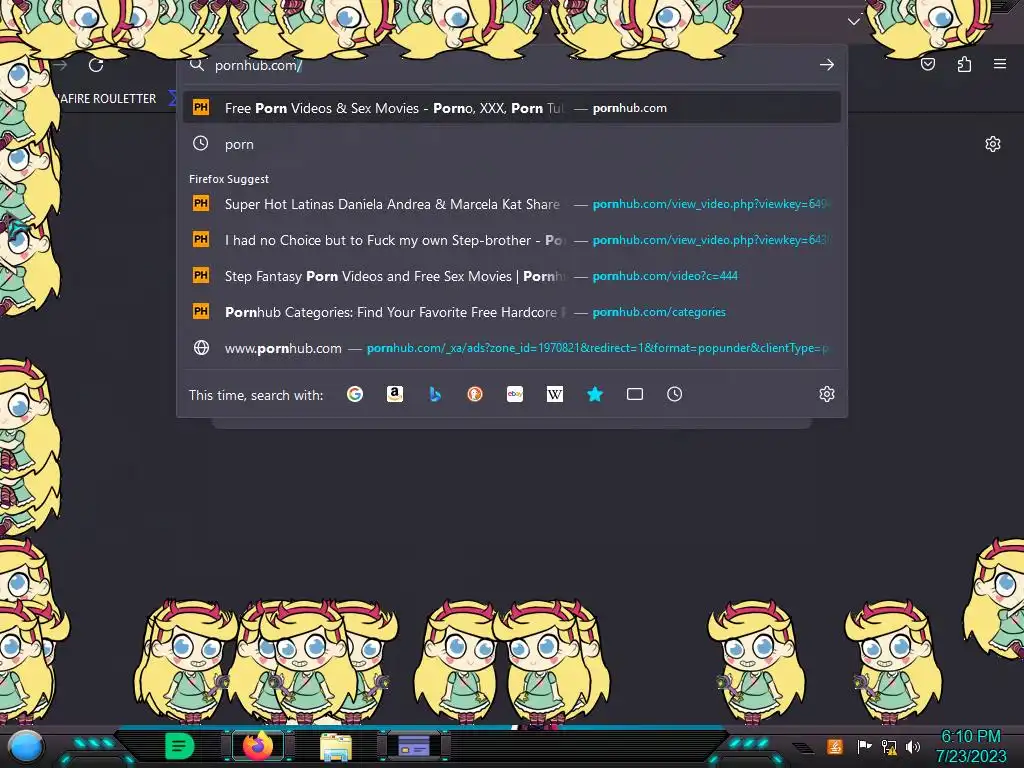This screenshot has width=1024, height=768.
Task: Click the volume speaker tray icon
Action: [x=913, y=746]
